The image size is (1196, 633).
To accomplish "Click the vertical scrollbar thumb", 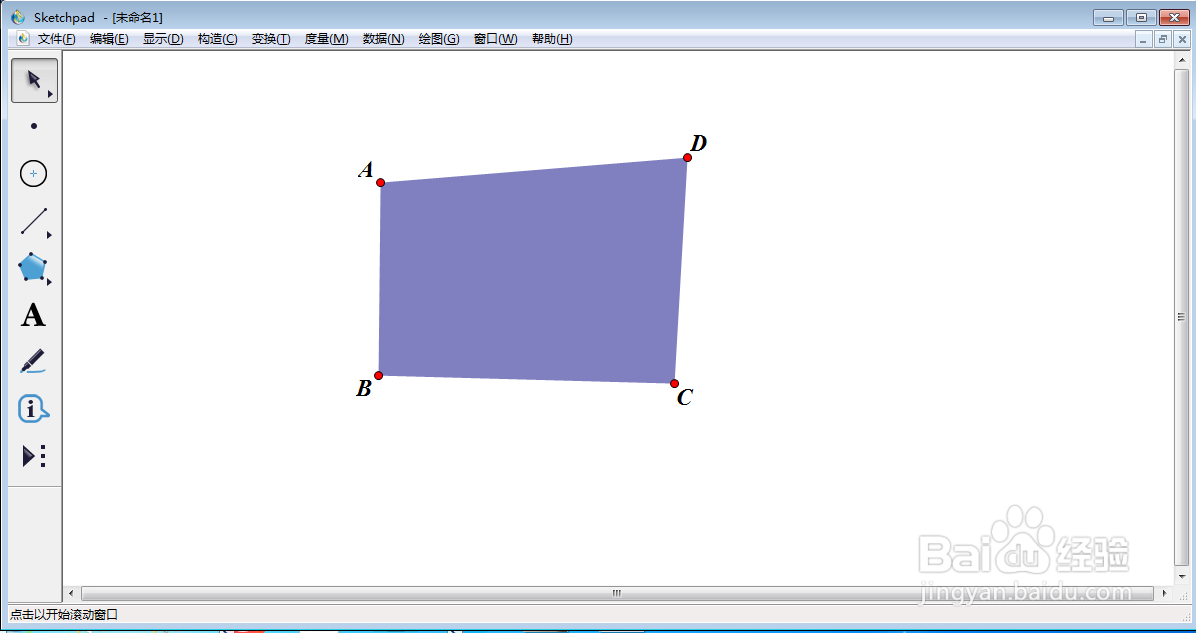I will [x=1182, y=318].
